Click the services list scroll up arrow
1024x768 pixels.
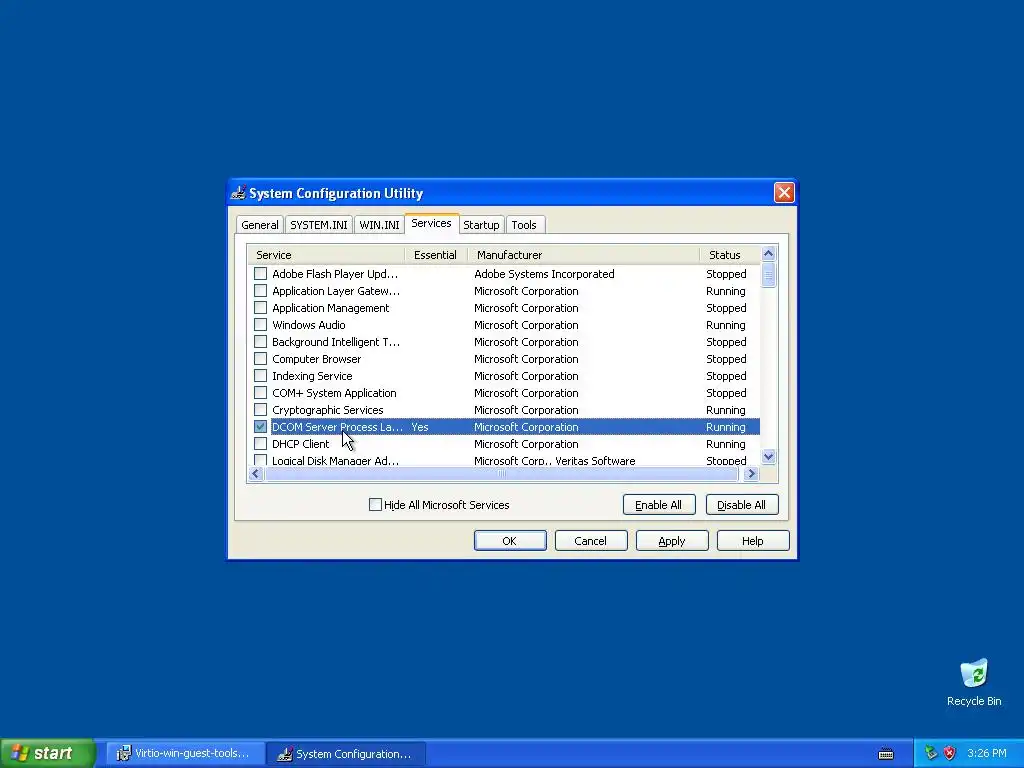[768, 253]
